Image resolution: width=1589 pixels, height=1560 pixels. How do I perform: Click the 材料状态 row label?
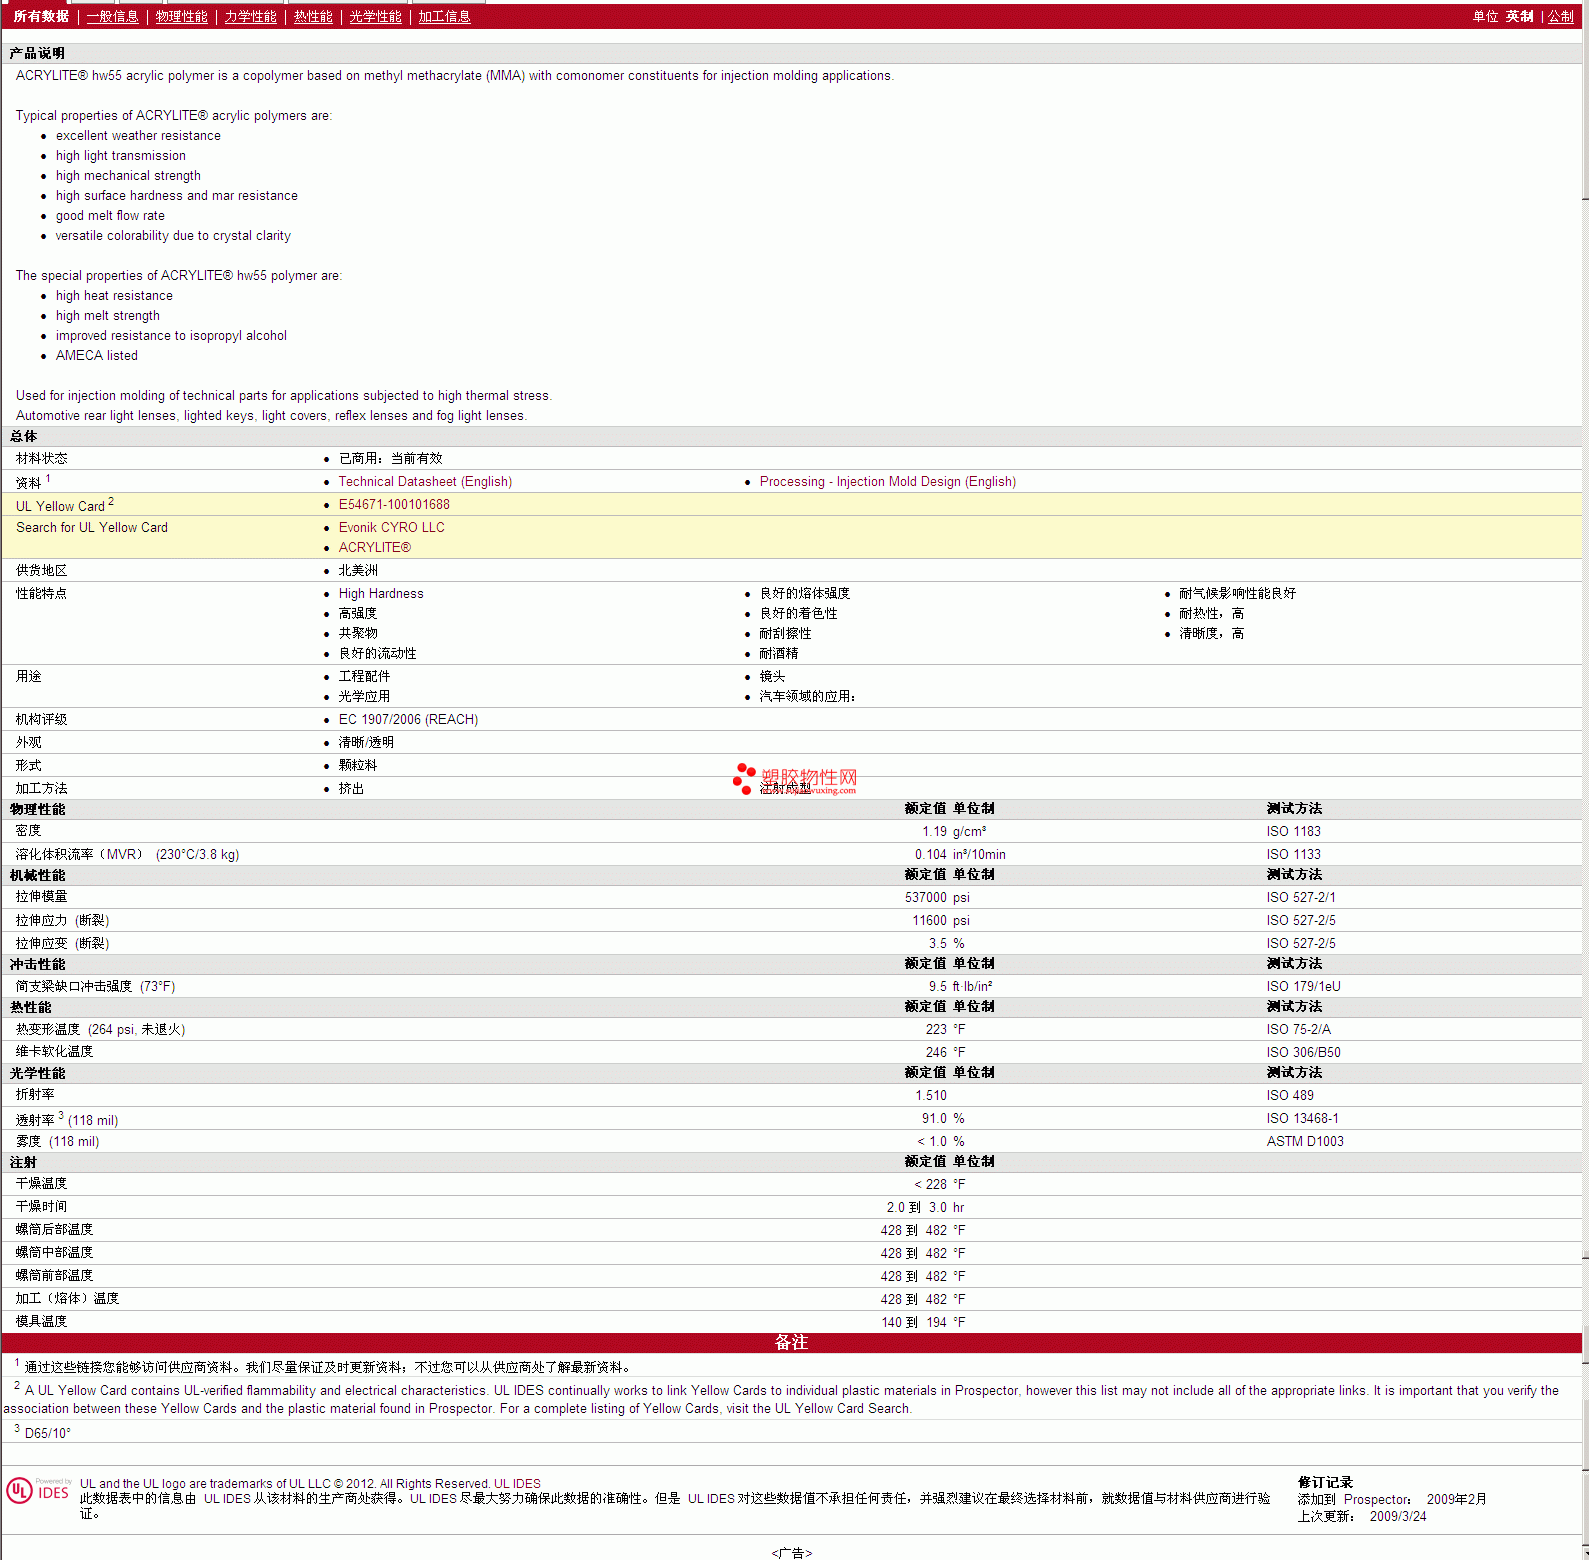41,458
